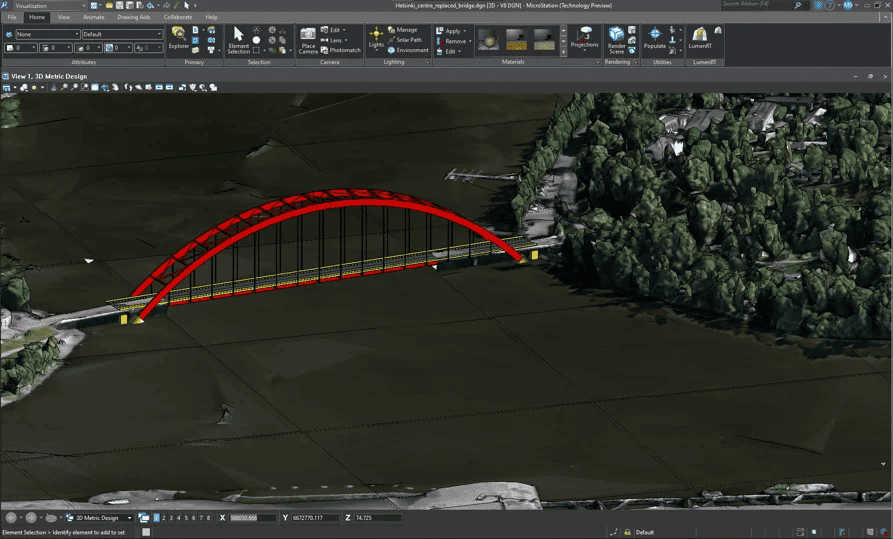Image resolution: width=893 pixels, height=539 pixels.
Task: Expand the Materials gallery list
Action: pos(564,52)
